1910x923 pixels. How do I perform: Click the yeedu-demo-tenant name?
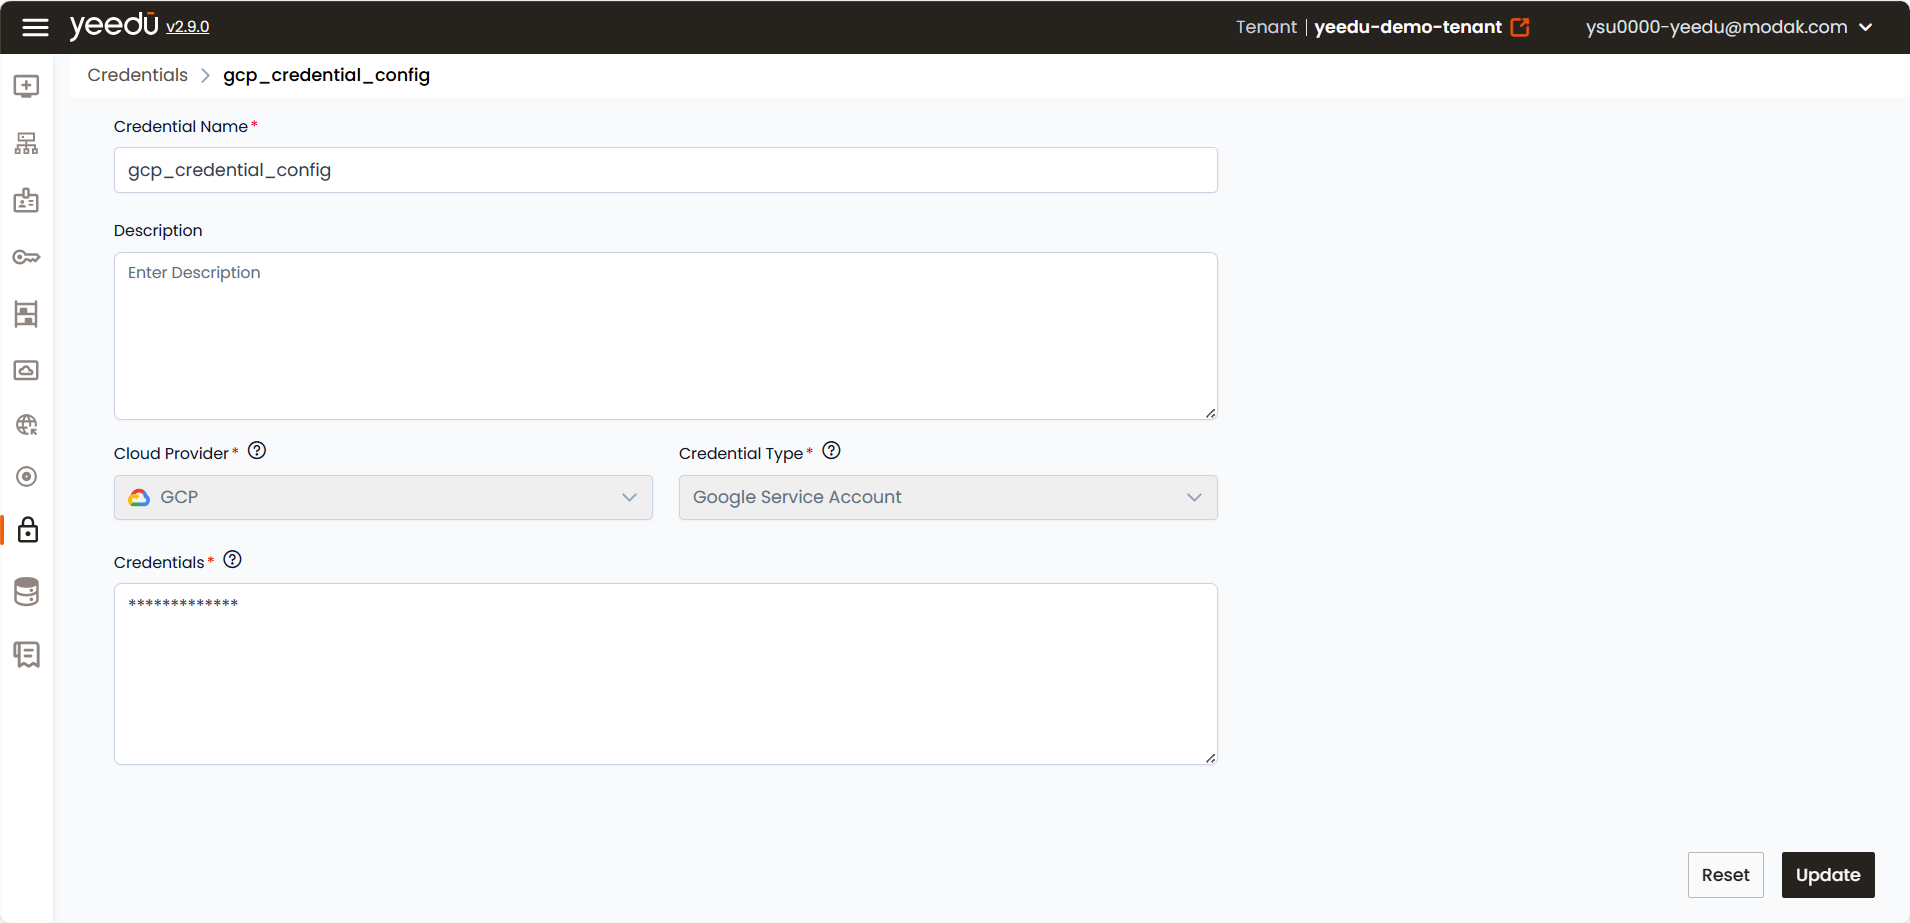1408,27
